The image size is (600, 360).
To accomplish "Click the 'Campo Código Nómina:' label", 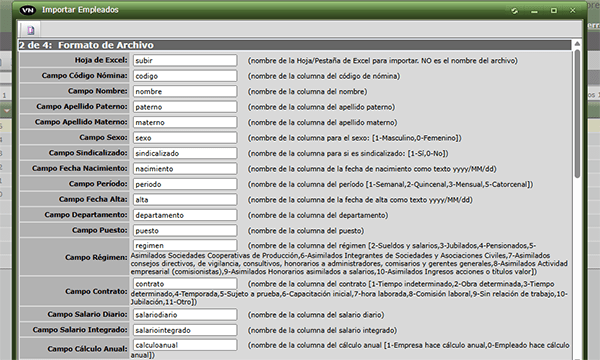I will tap(85, 75).
